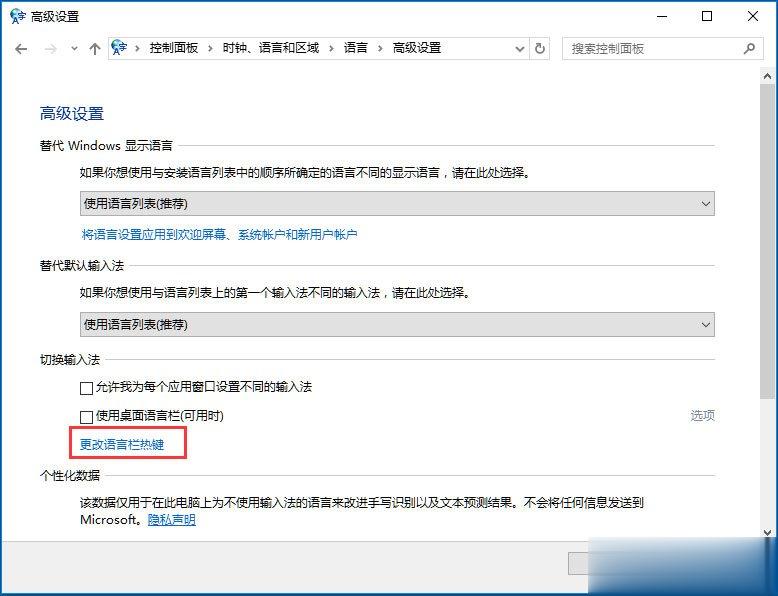Expand chevron after 时钟、语言和区域 breadcrumb
Viewport: 778px width, 596px height.
click(x=331, y=48)
